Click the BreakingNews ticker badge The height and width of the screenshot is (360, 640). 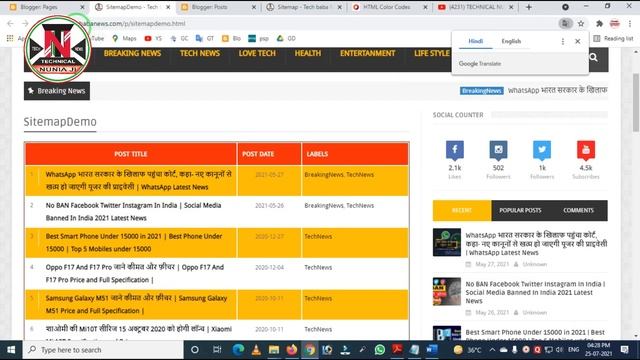[x=482, y=91]
